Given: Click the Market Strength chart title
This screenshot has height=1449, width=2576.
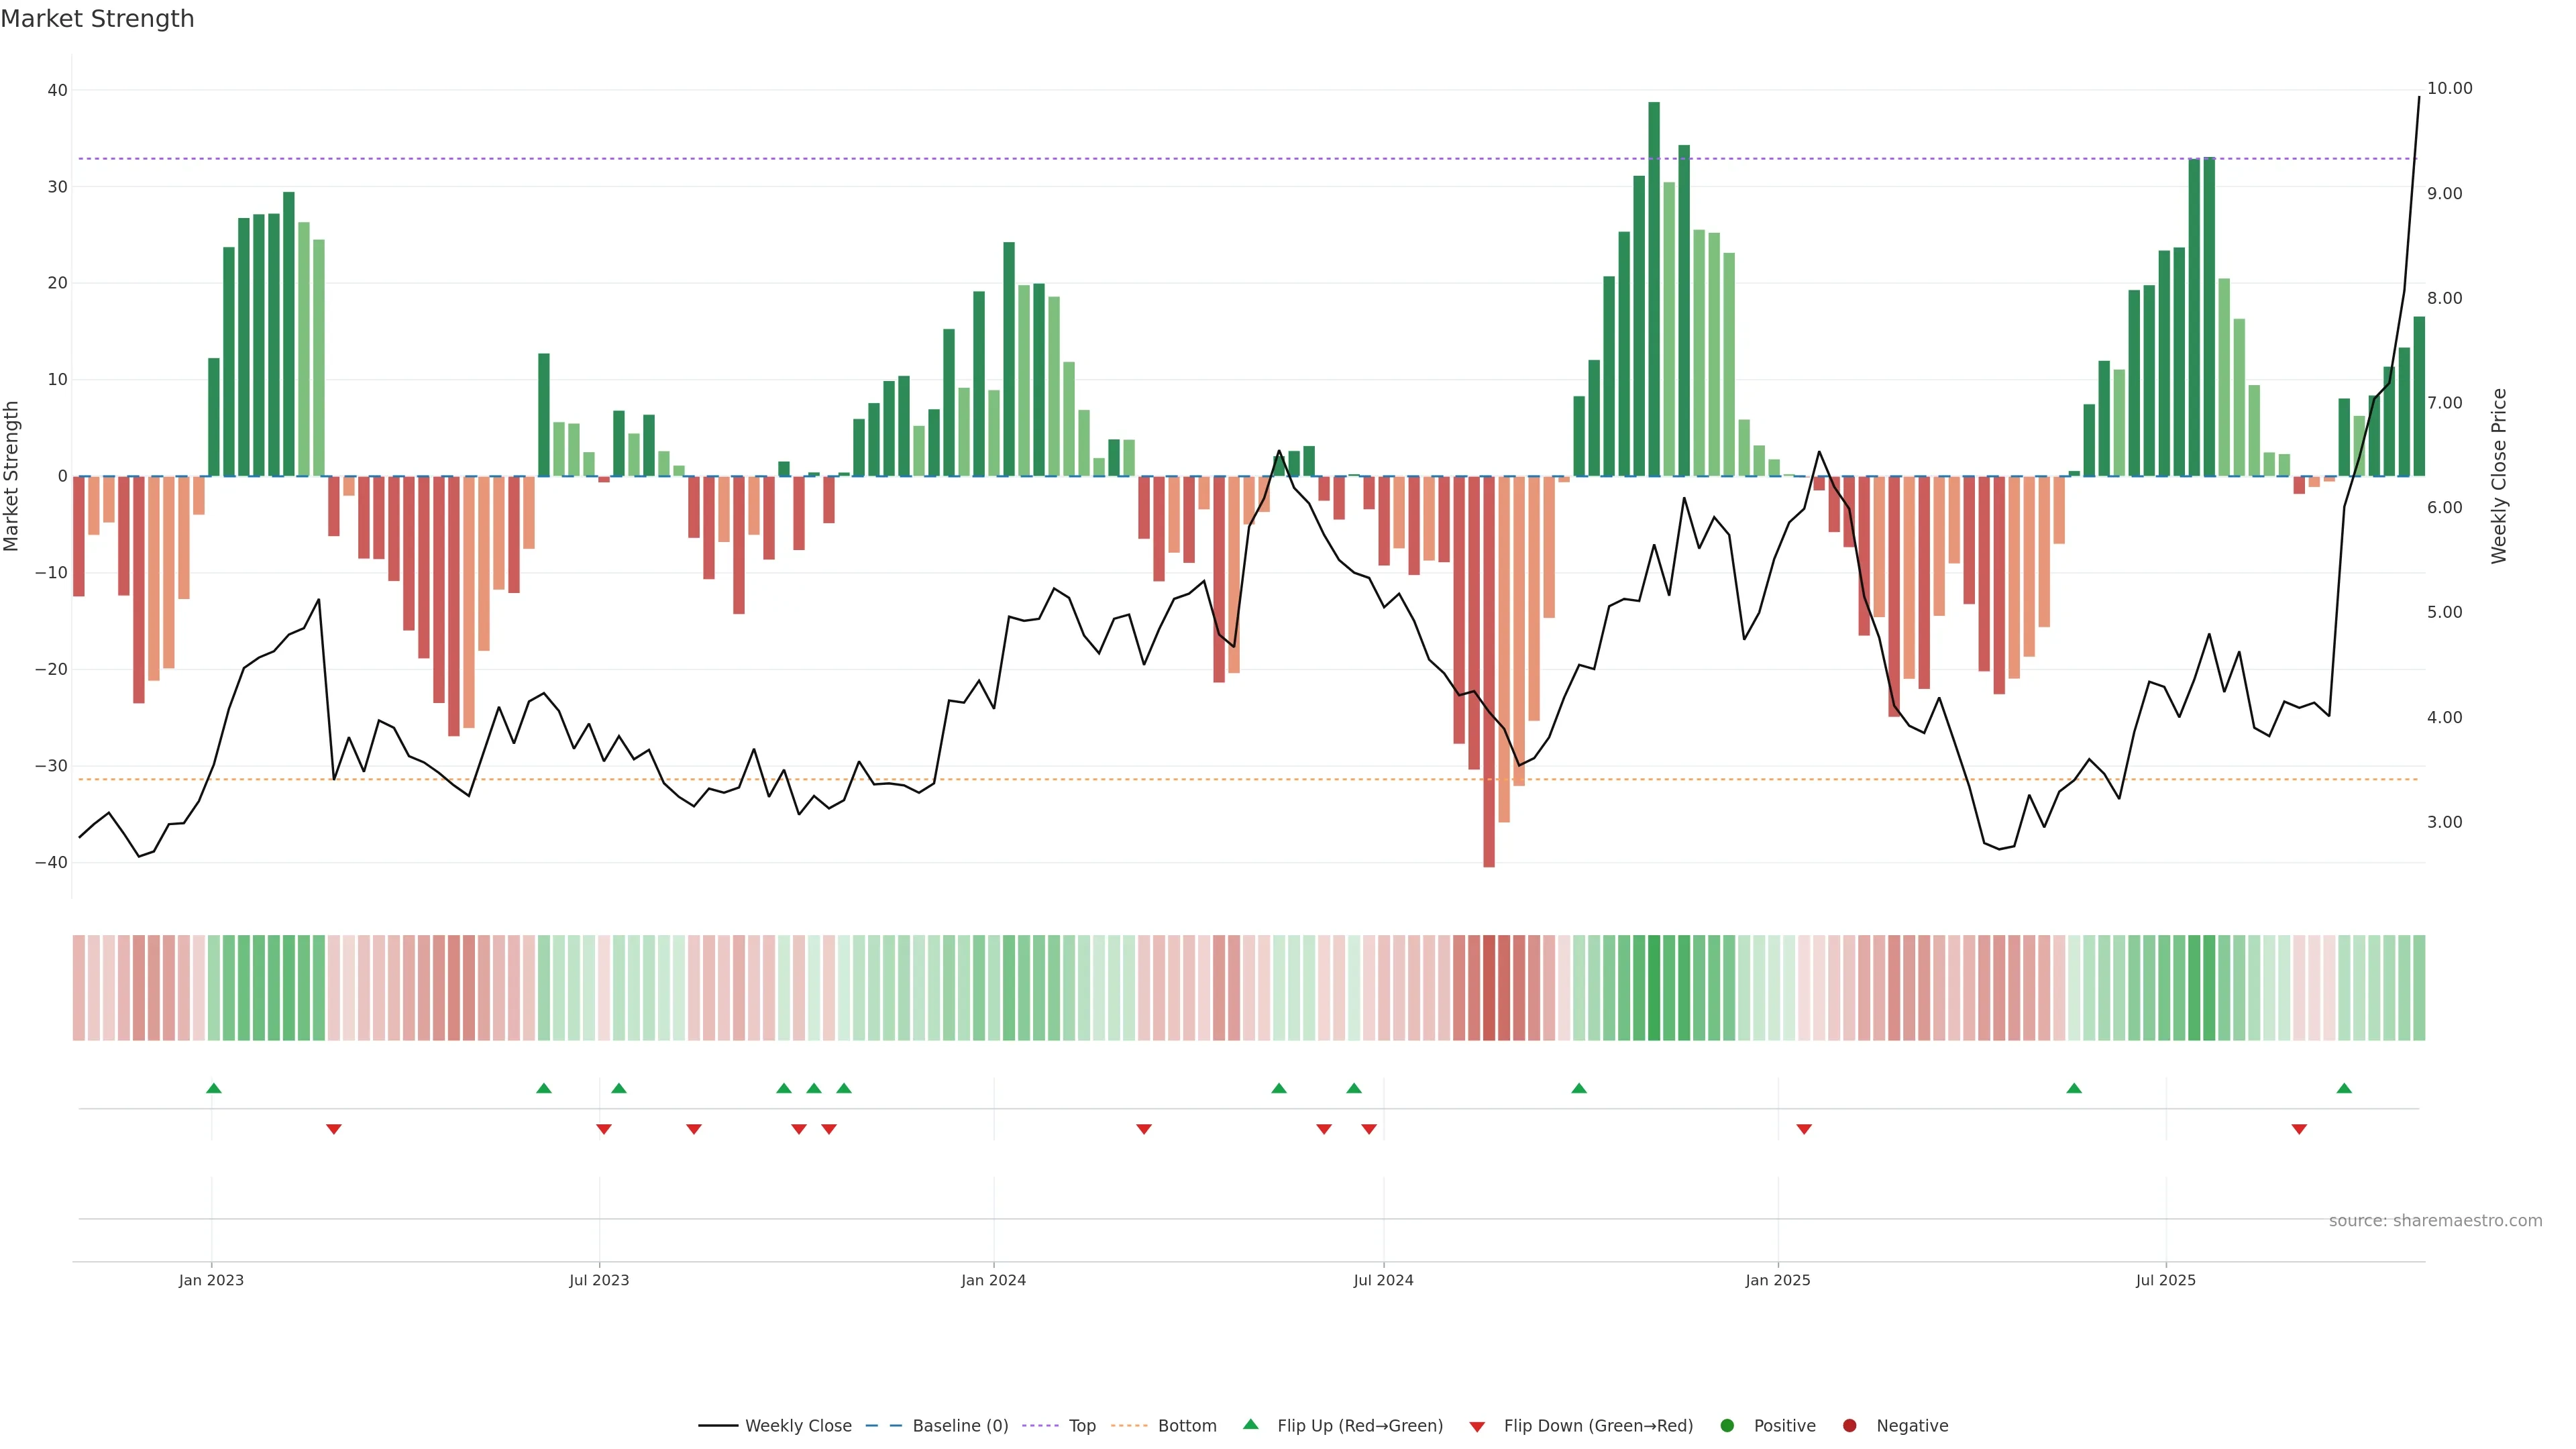Looking at the screenshot, I should click(x=97, y=19).
